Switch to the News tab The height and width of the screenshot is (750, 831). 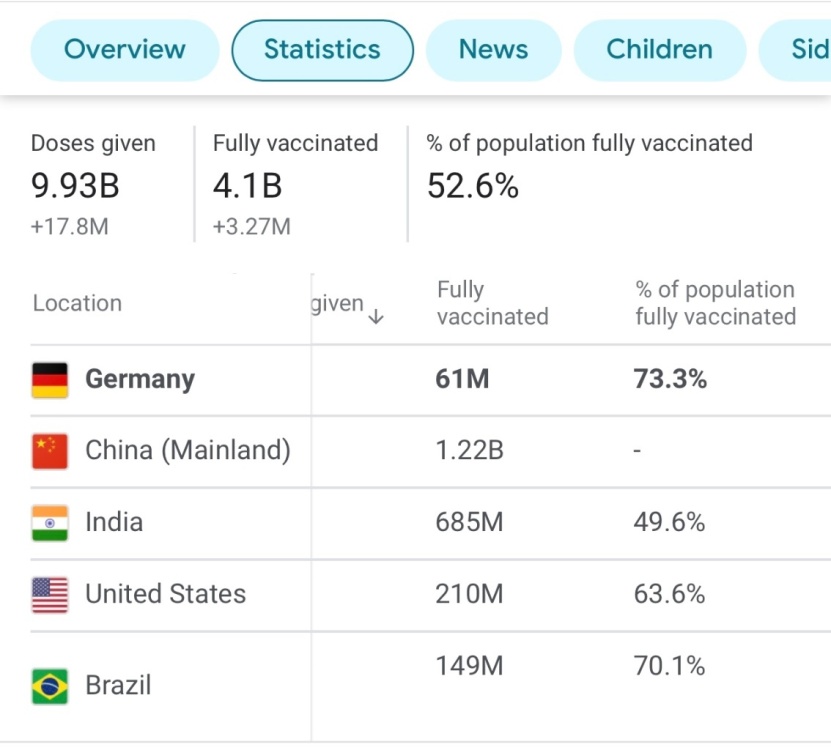(x=493, y=50)
